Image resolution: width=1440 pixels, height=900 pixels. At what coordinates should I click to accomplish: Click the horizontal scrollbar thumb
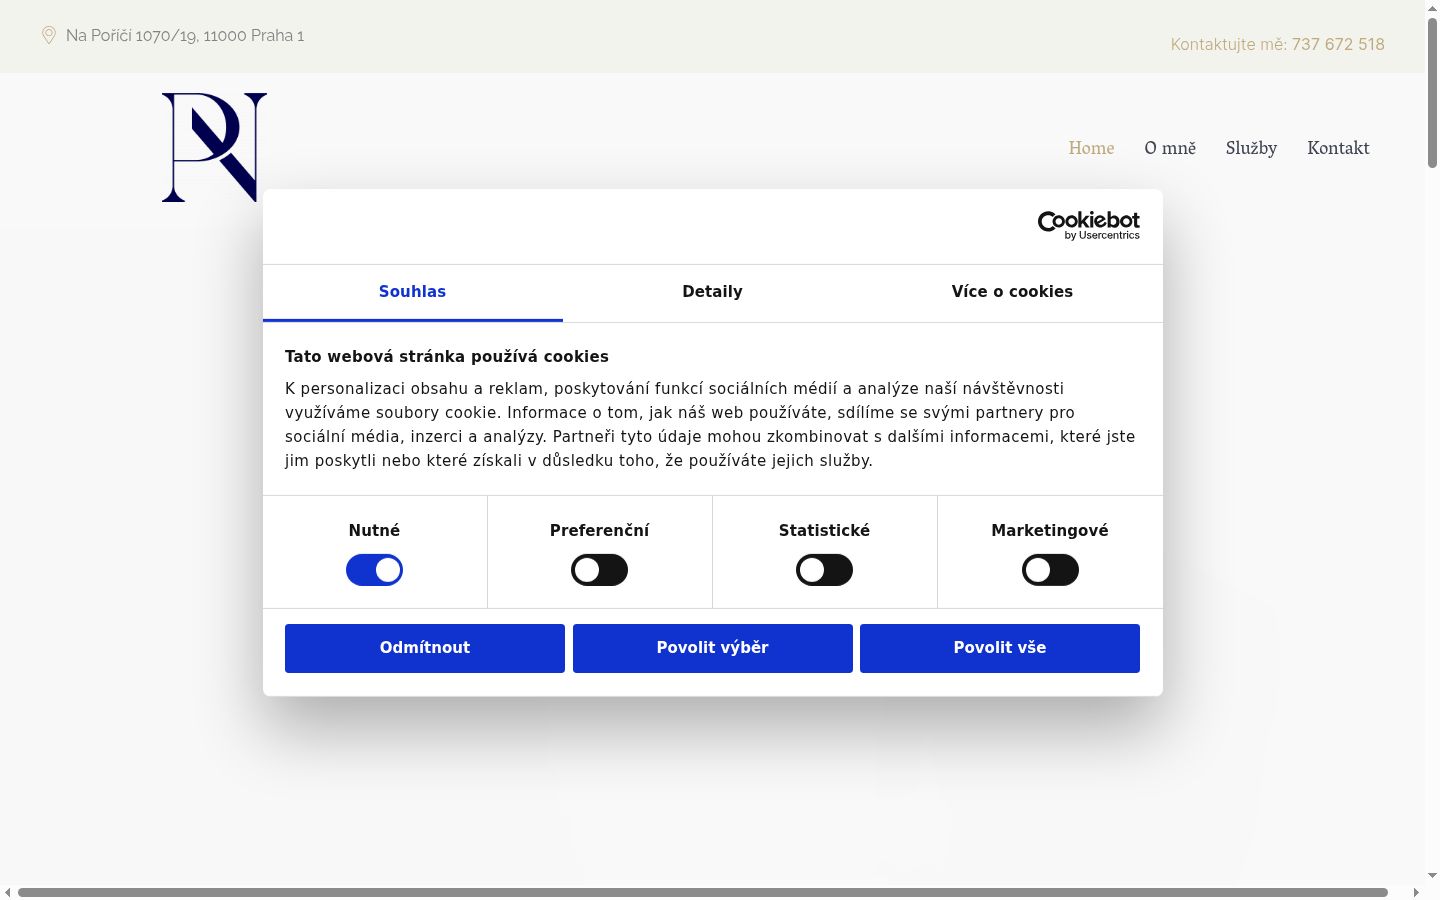(703, 892)
